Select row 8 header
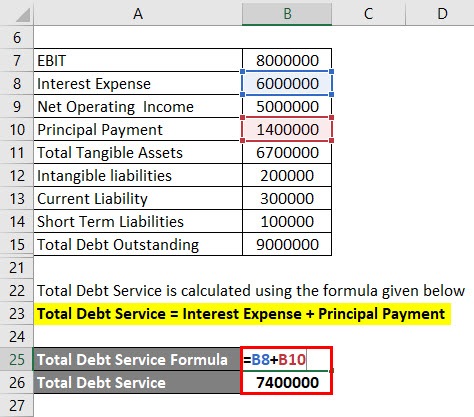Viewport: 474px width, 417px height. 17,83
